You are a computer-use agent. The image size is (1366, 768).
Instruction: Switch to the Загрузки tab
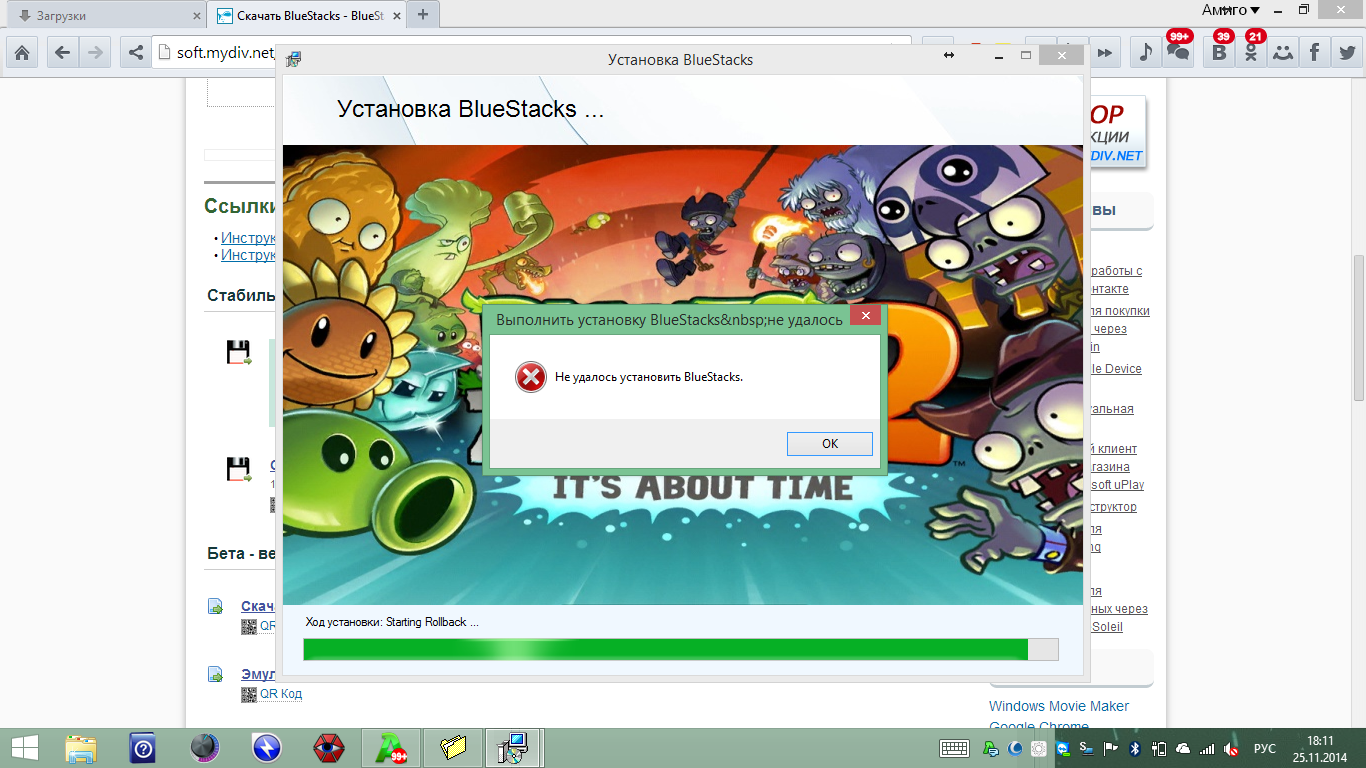(105, 15)
